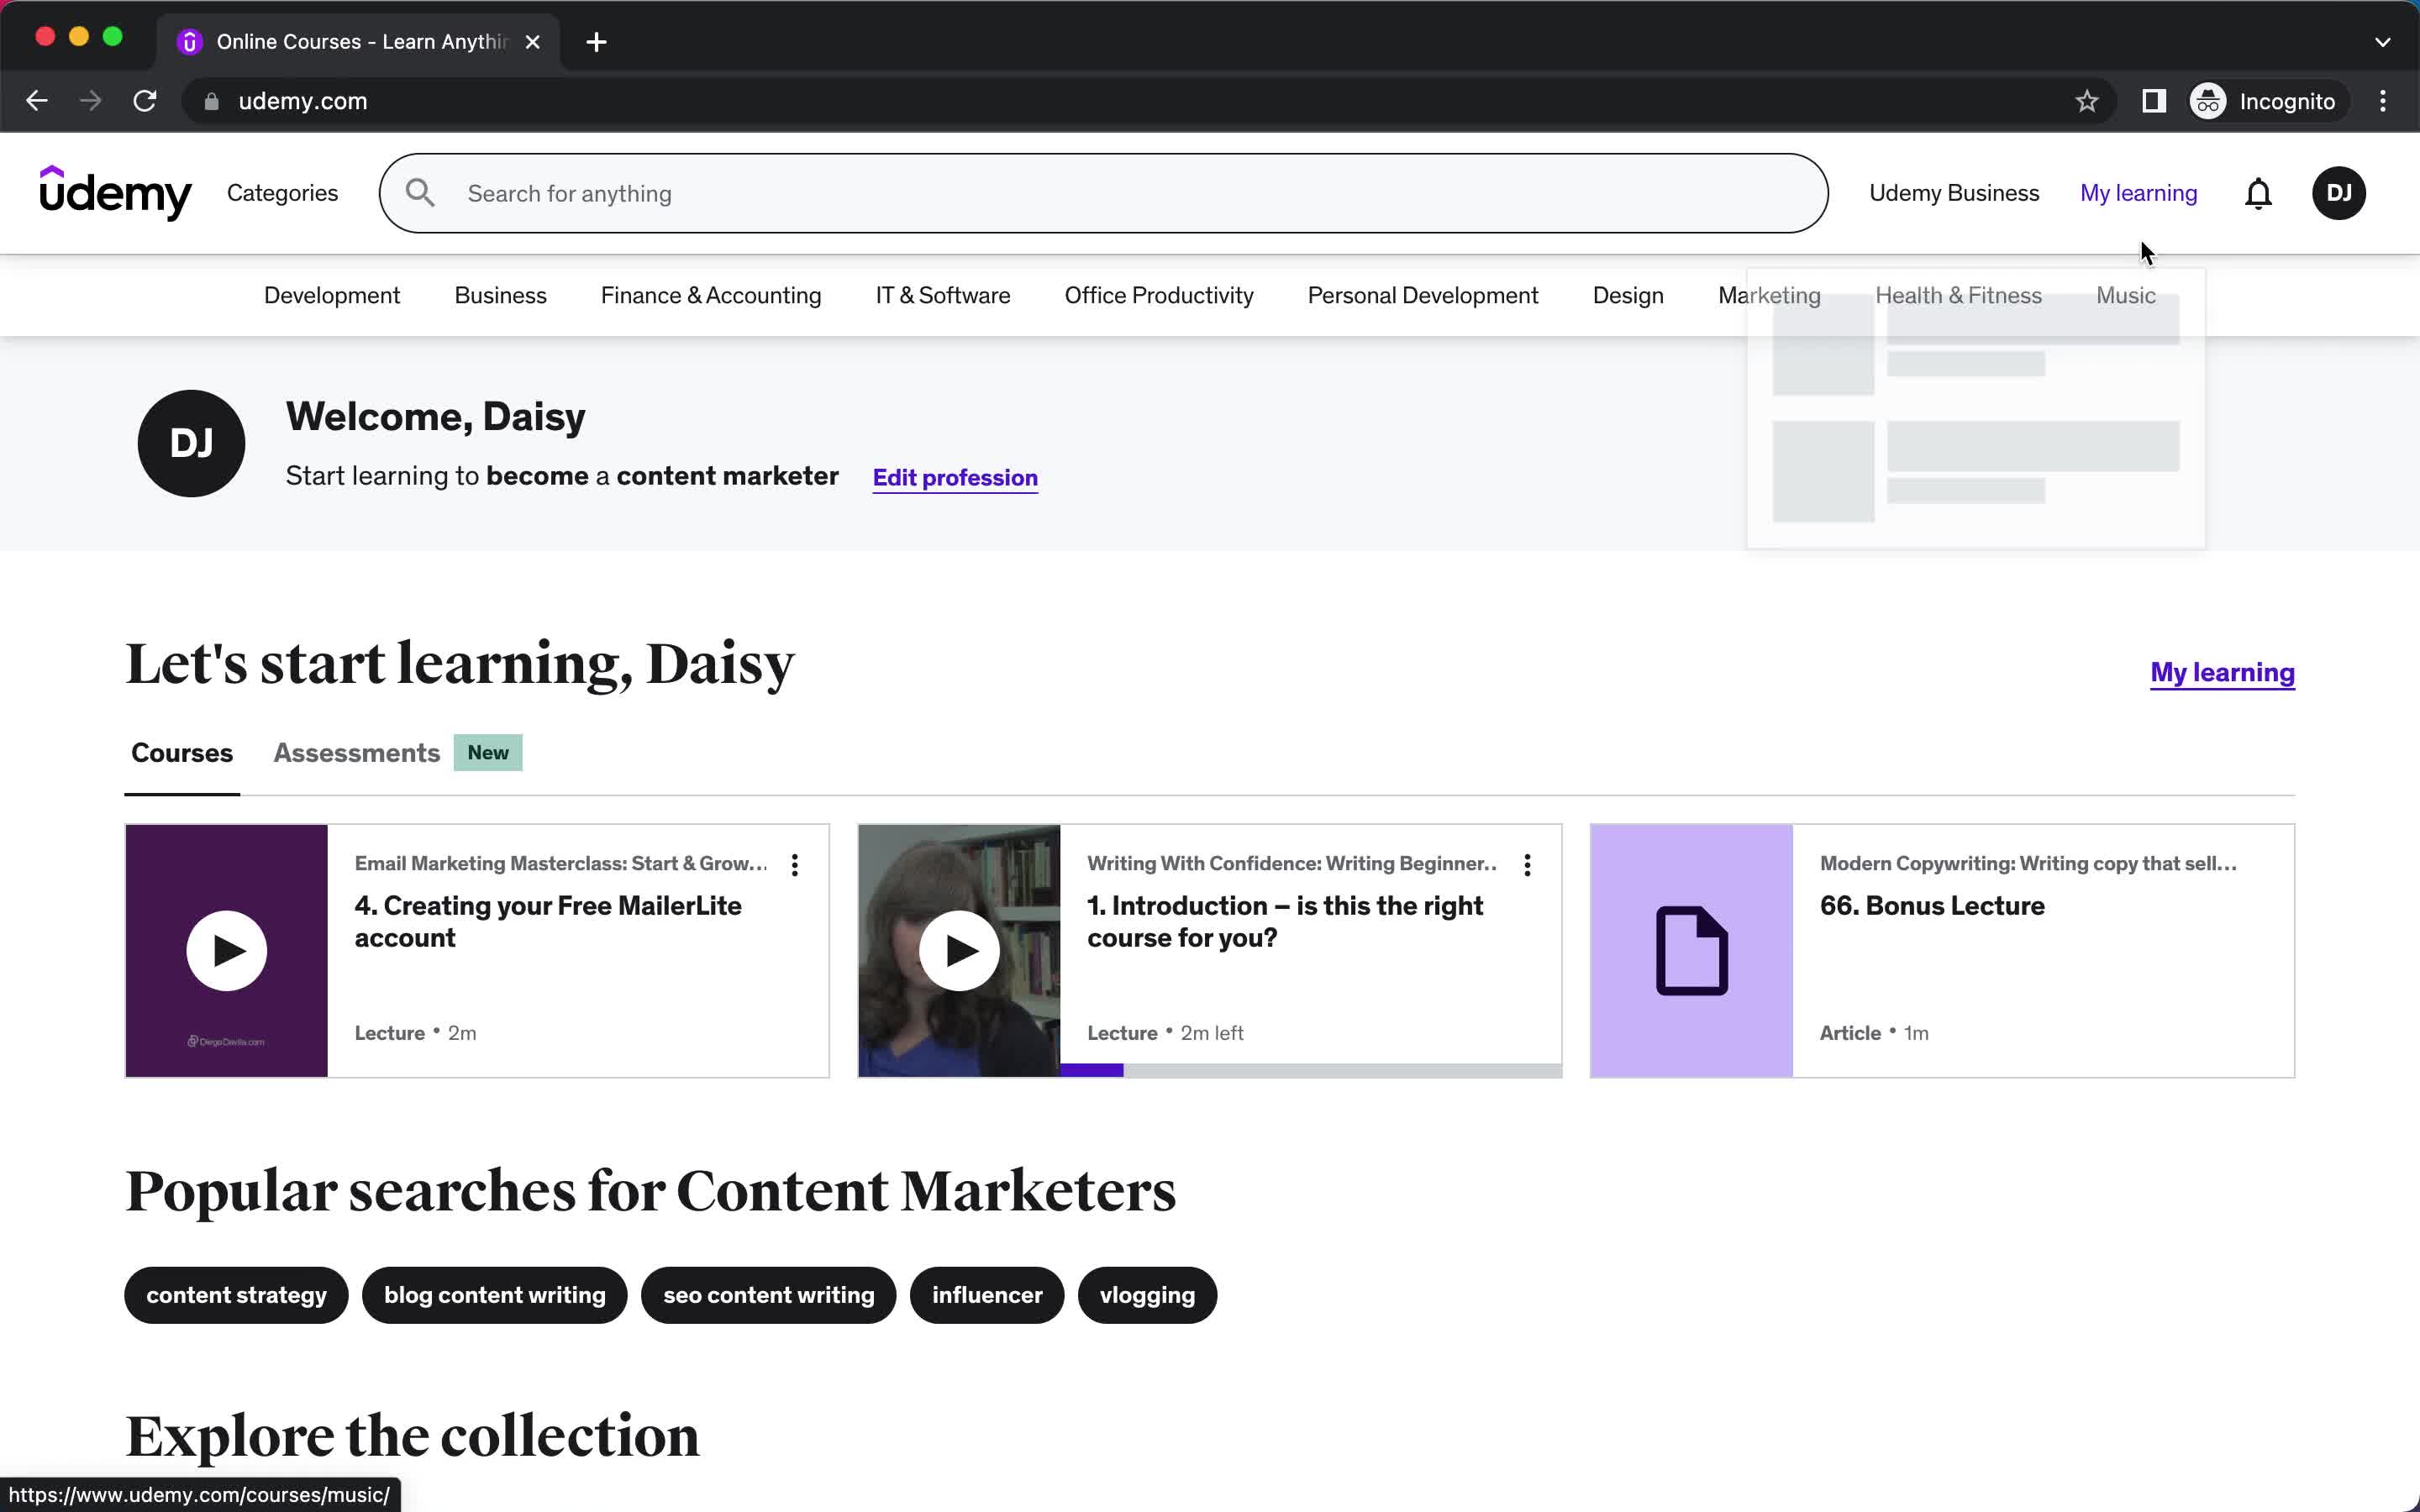This screenshot has height=1512, width=2420.
Task: Click Email Marketing Masterclass course name
Action: point(561,863)
